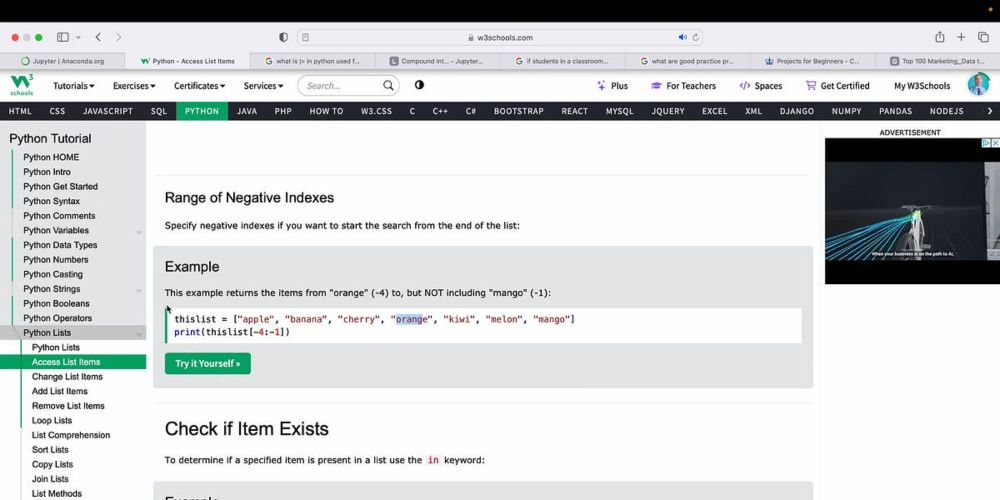Open Spaces link
1000x500 pixels.
(x=760, y=85)
